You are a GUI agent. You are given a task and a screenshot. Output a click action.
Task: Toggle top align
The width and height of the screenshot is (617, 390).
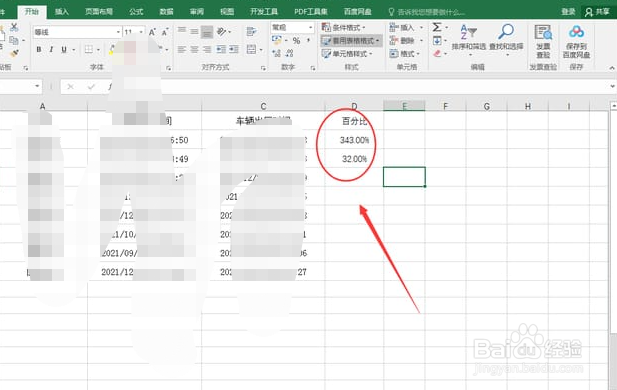pyautogui.click(x=181, y=31)
